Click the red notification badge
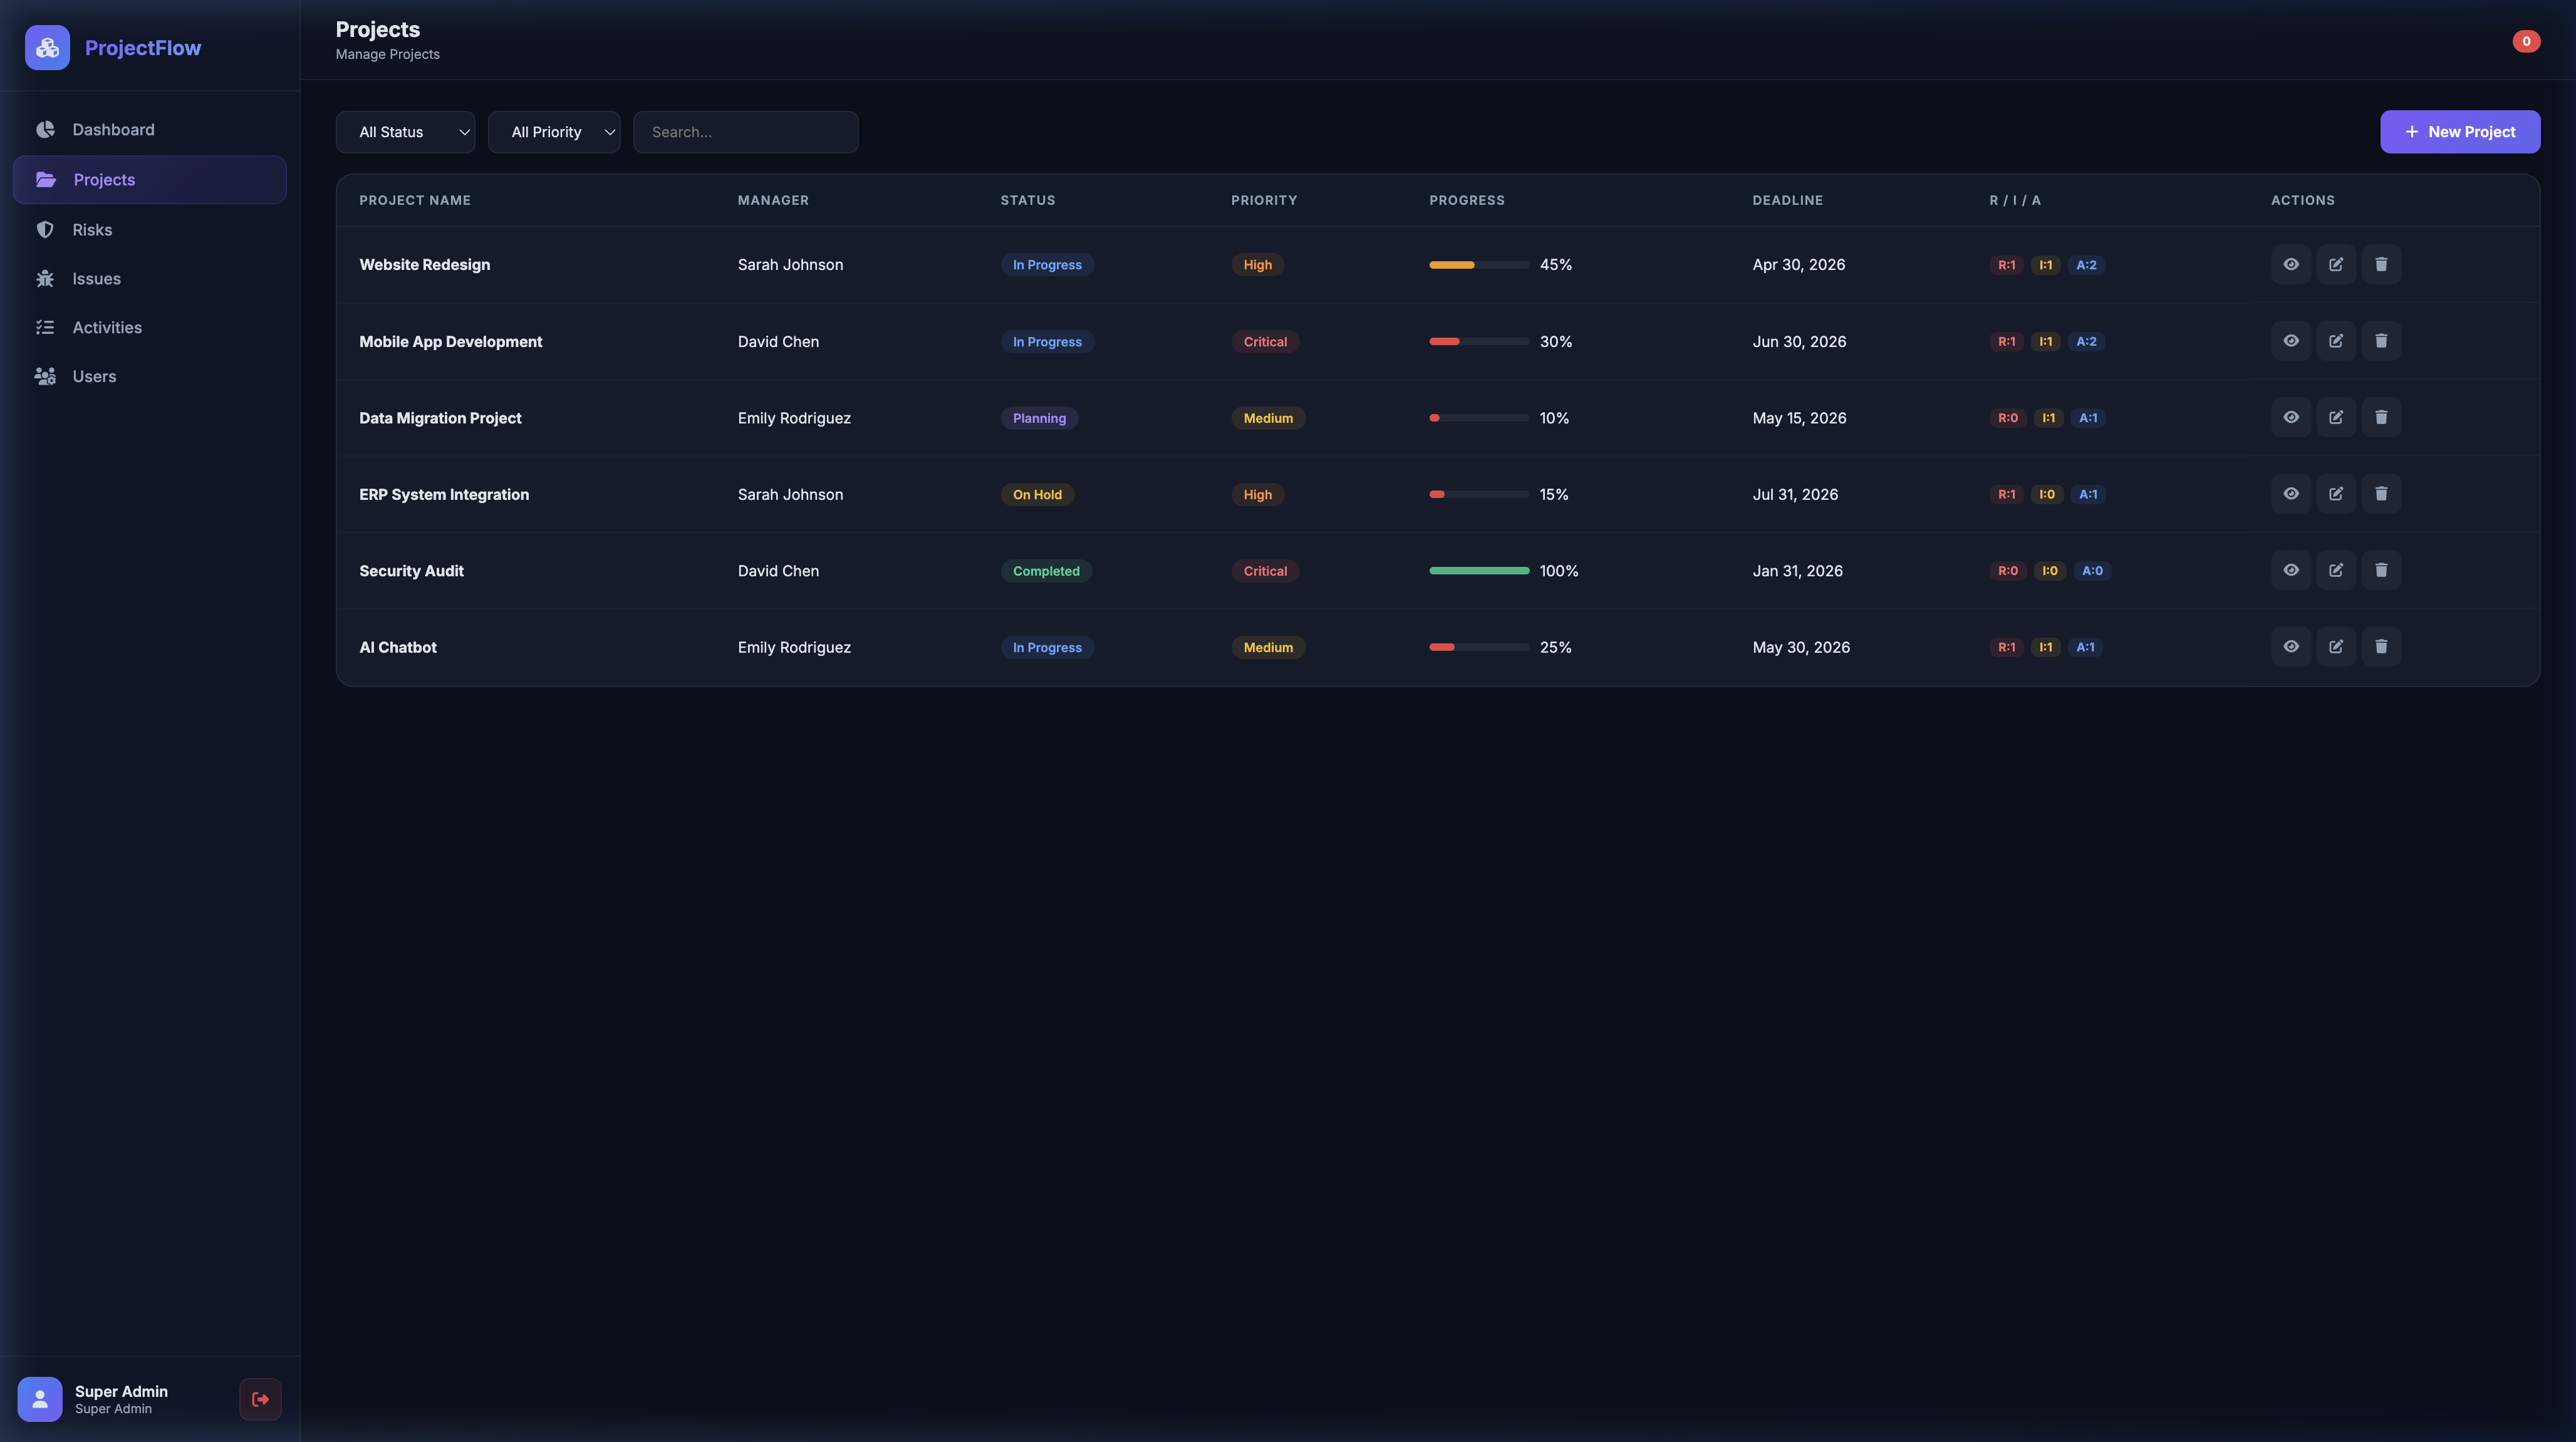Viewport: 2576px width, 1442px height. tap(2525, 41)
